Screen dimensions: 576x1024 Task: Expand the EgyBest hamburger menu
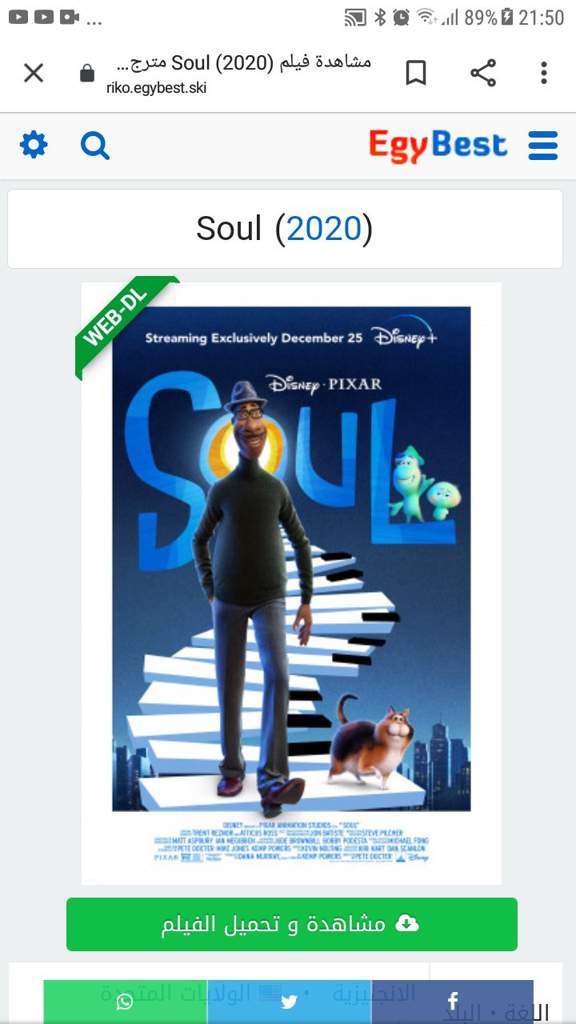click(543, 145)
